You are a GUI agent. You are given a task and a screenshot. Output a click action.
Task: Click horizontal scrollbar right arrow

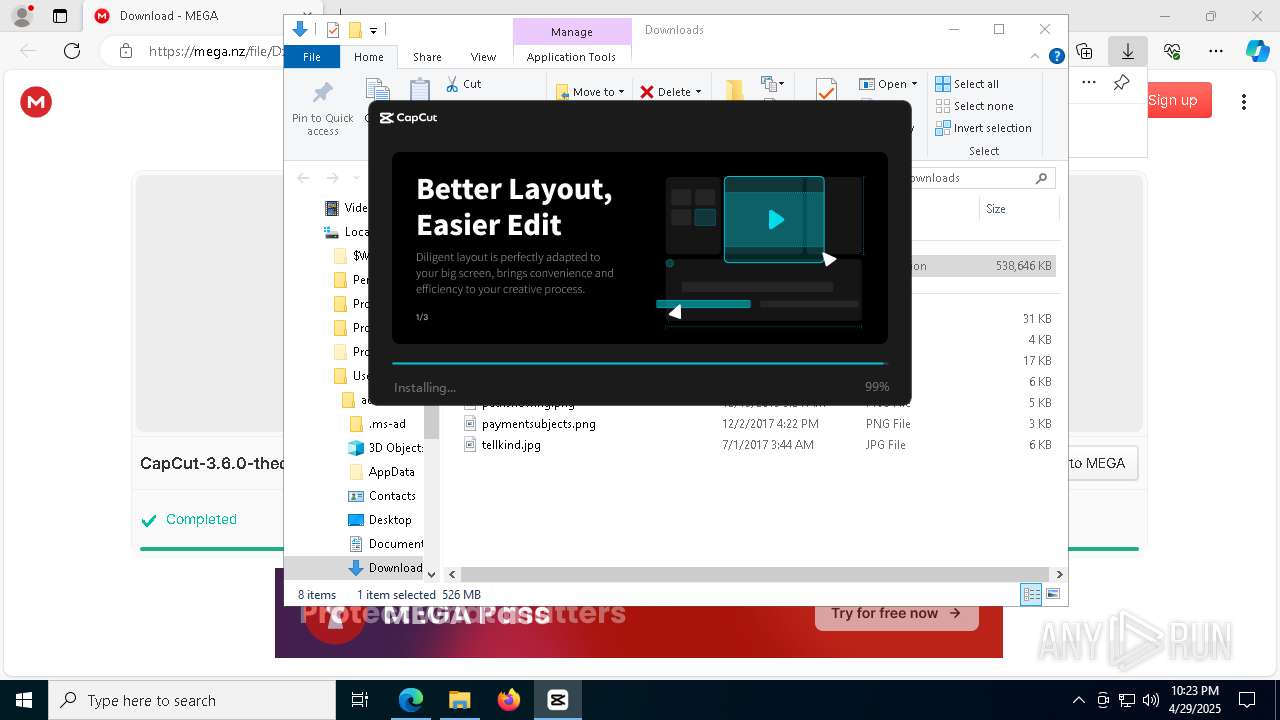pyautogui.click(x=1059, y=574)
